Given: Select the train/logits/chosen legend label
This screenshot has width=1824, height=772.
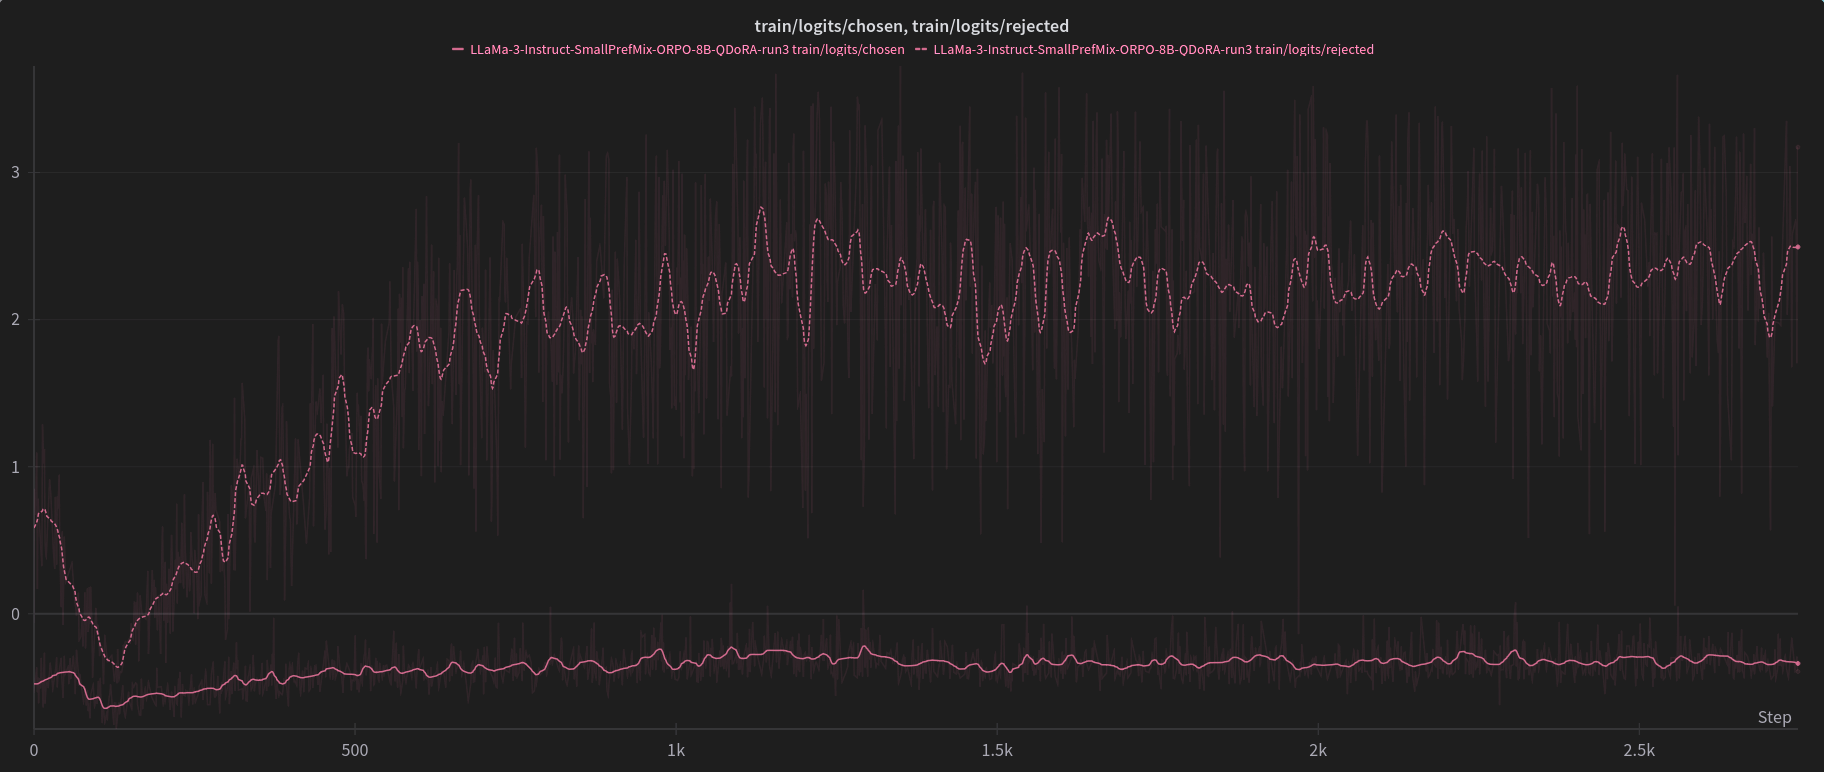Looking at the screenshot, I should [x=687, y=49].
